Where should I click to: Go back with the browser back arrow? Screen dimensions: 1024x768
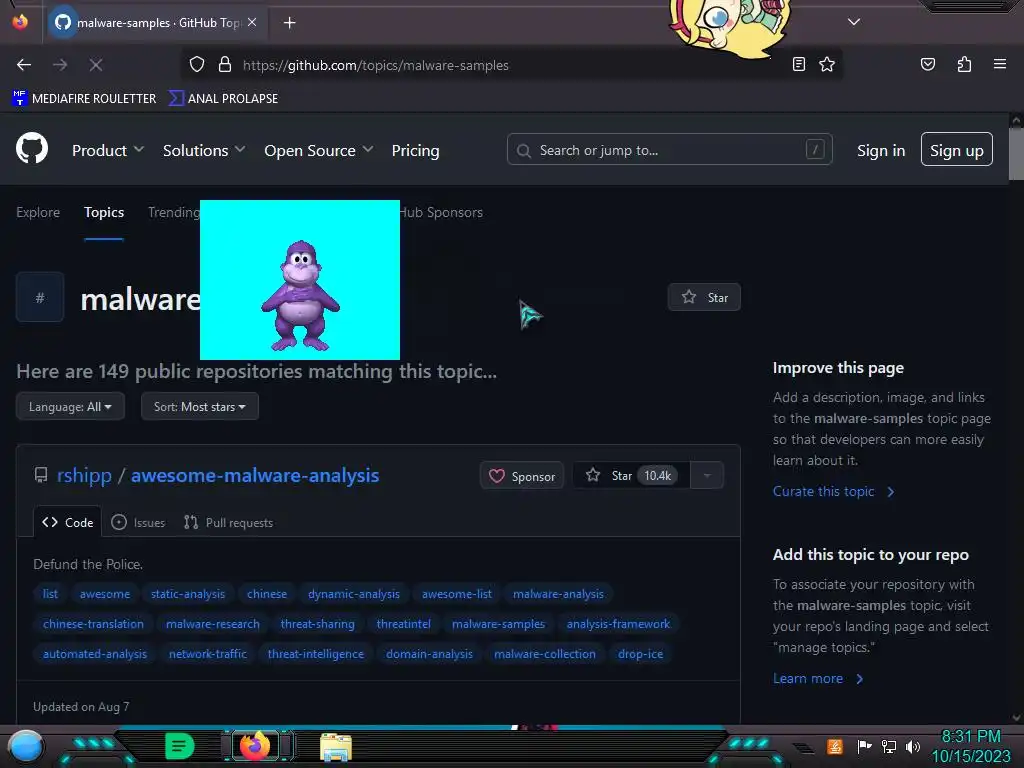(24, 65)
